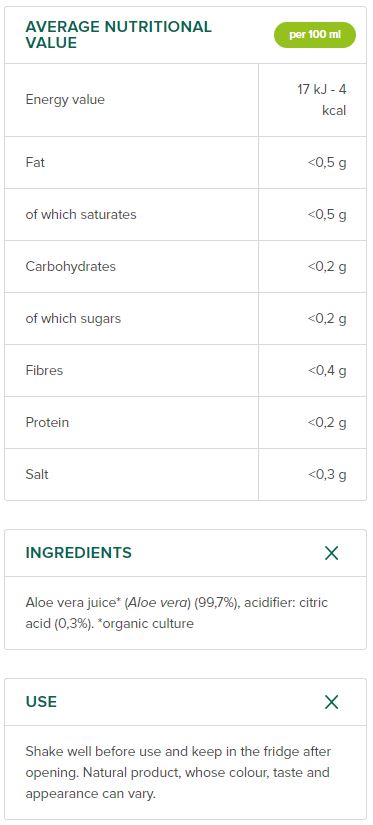Toggle the Use section header

pyautogui.click(x=185, y=702)
